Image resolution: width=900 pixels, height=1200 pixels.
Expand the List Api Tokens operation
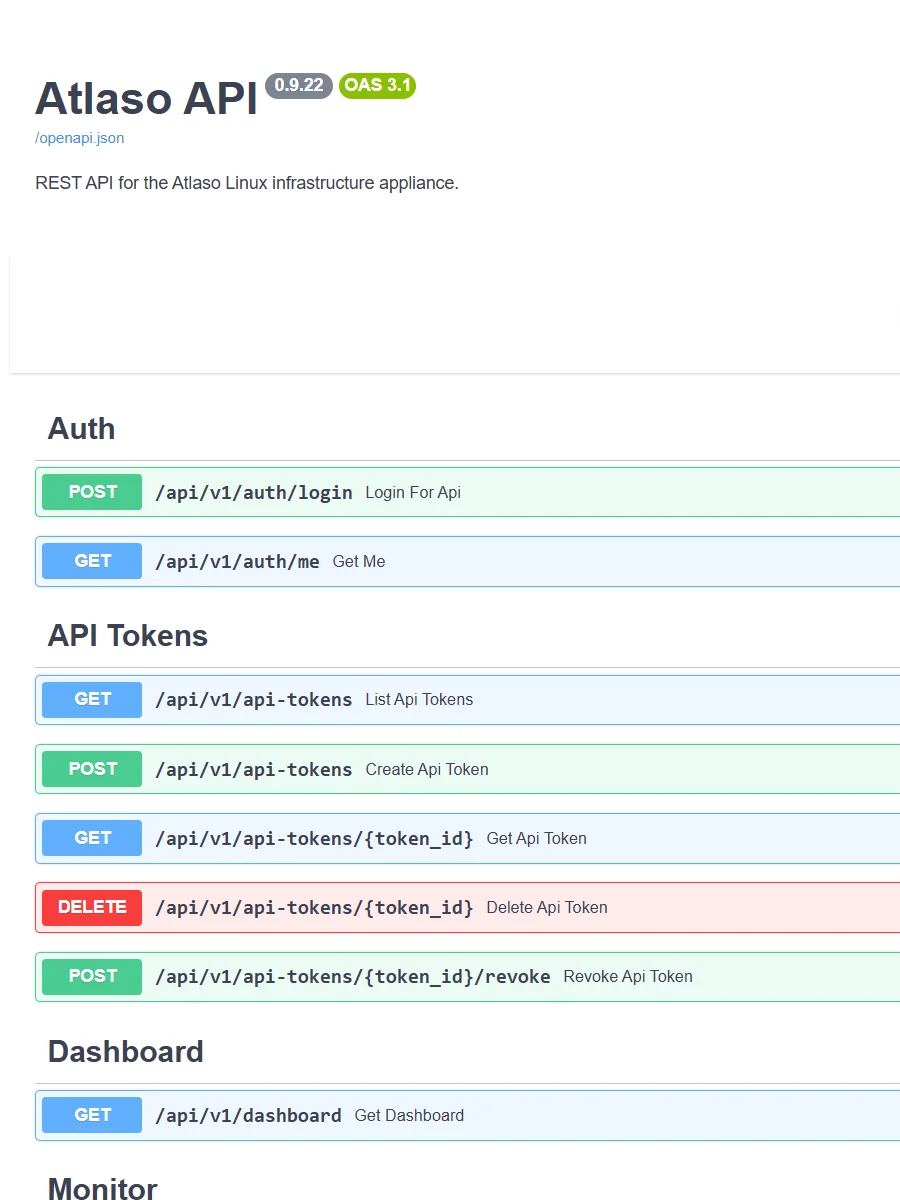point(467,699)
